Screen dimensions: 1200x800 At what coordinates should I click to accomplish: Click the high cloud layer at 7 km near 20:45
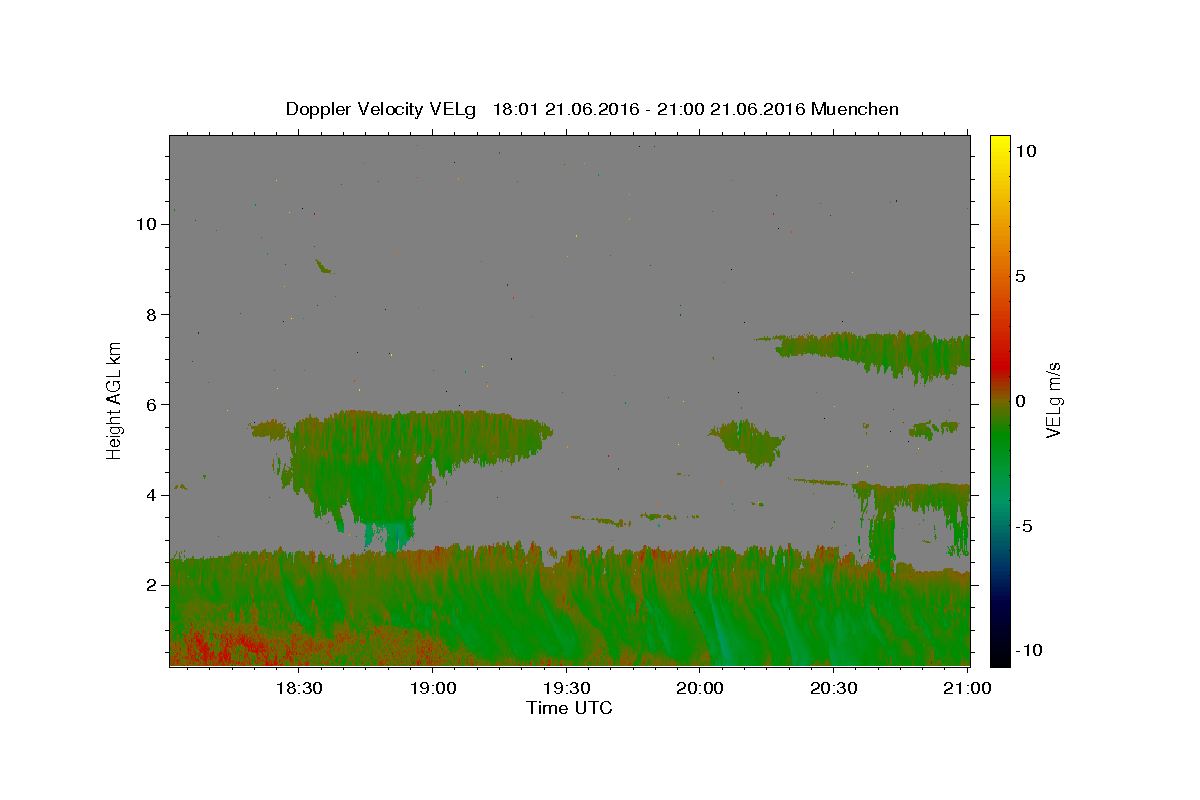pos(880,350)
